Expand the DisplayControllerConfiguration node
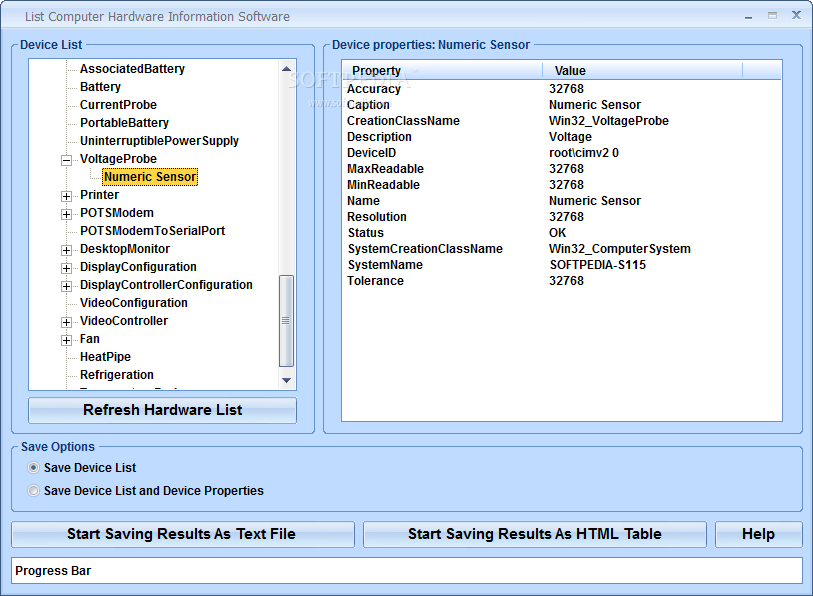The height and width of the screenshot is (596, 813). pos(66,286)
